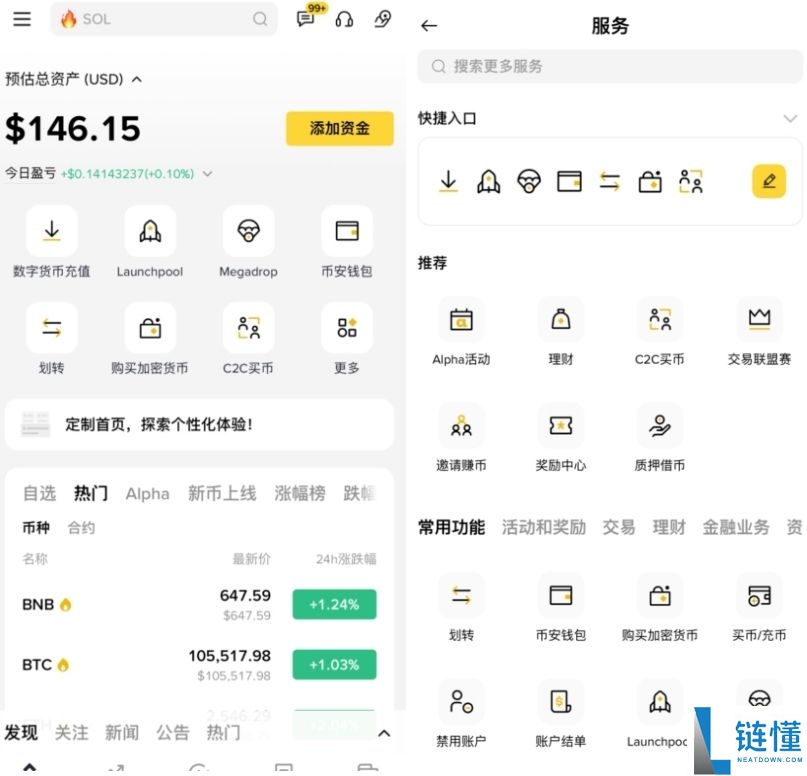This screenshot has width=807, height=776.
Task: Tap transfer arrows shortcut in 快捷入口
Action: (x=610, y=181)
